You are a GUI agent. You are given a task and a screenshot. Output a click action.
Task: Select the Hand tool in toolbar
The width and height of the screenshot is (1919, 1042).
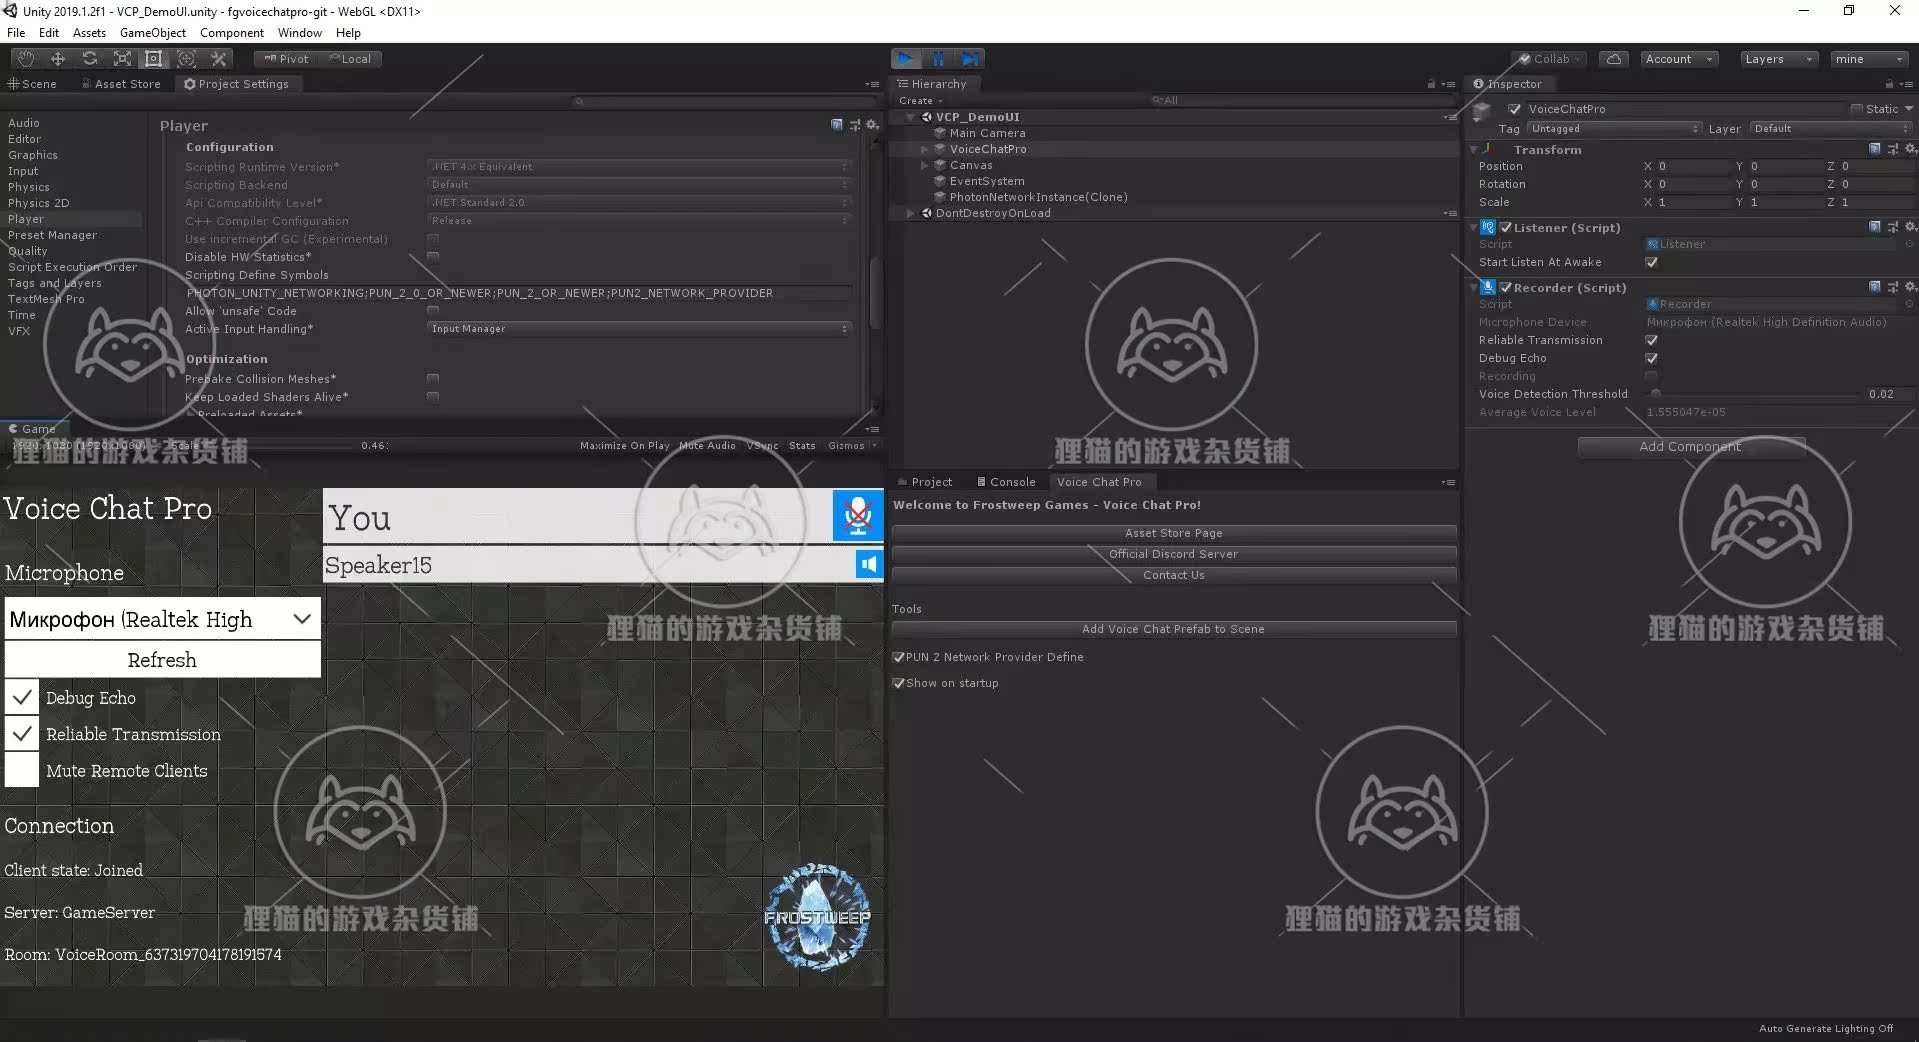click(x=26, y=59)
